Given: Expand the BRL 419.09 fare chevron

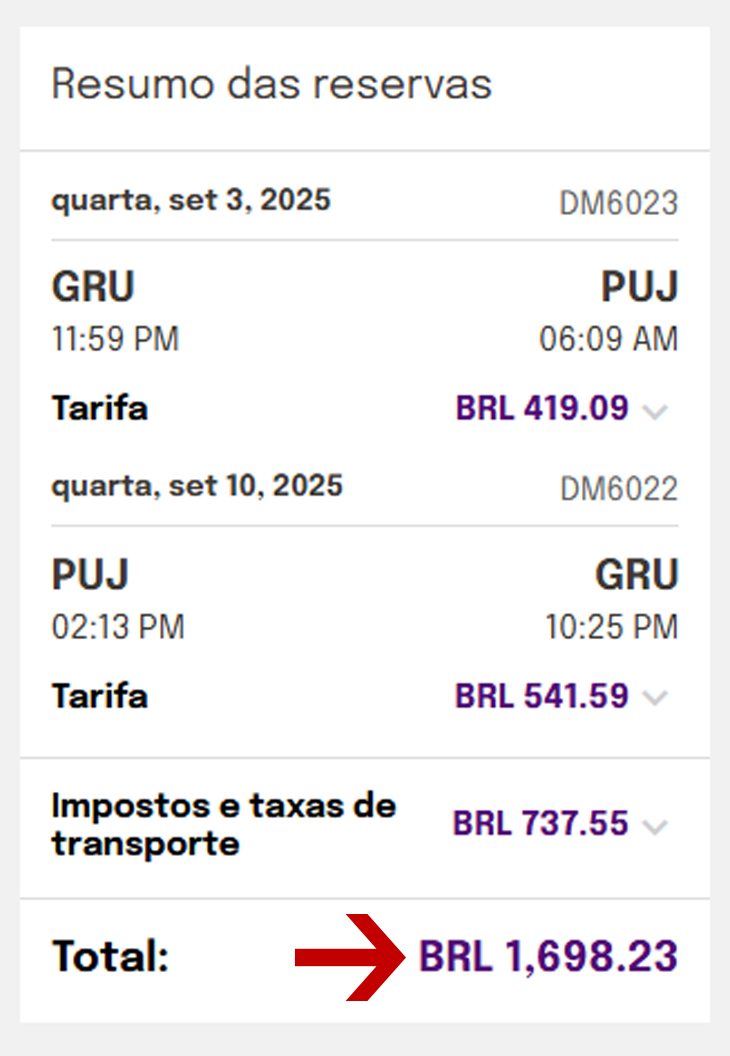Looking at the screenshot, I should pos(655,411).
